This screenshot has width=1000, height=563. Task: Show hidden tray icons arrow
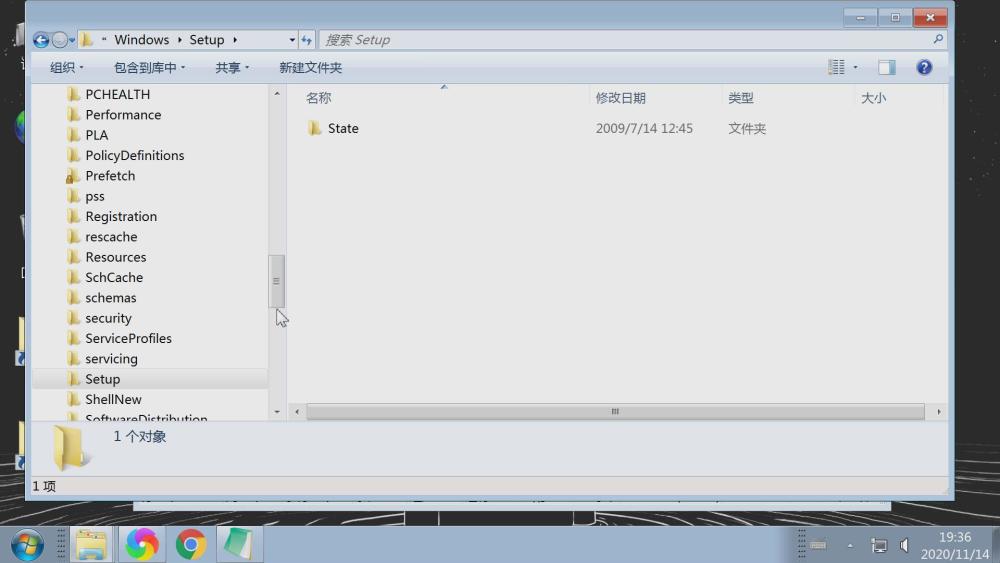[850, 546]
